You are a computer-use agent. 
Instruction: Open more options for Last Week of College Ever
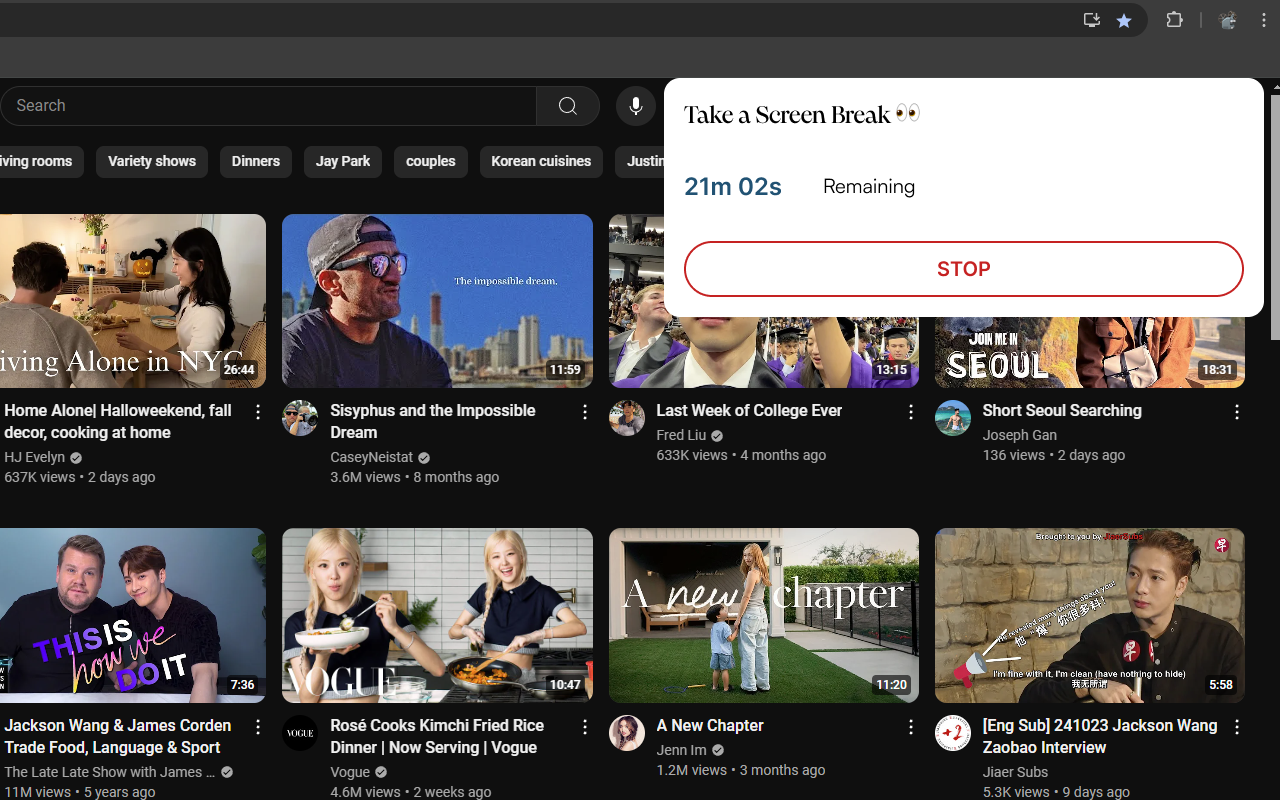tap(911, 412)
